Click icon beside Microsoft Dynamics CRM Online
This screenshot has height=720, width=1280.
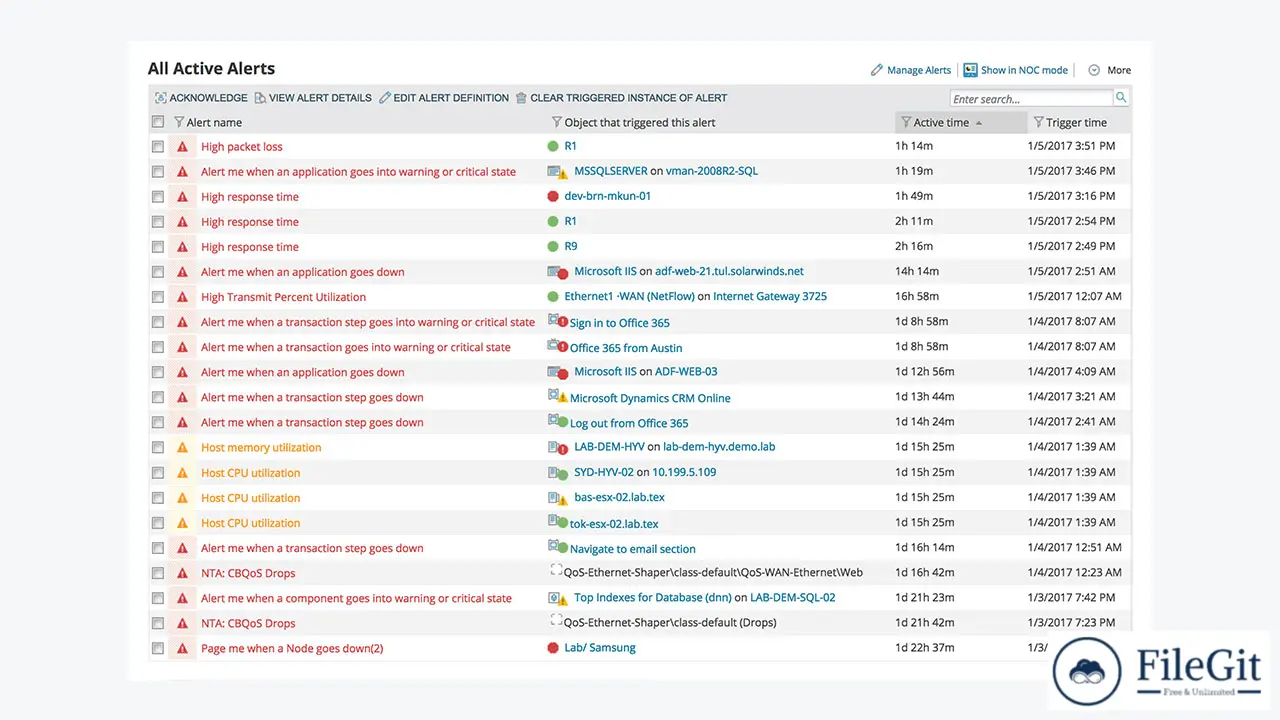point(558,397)
